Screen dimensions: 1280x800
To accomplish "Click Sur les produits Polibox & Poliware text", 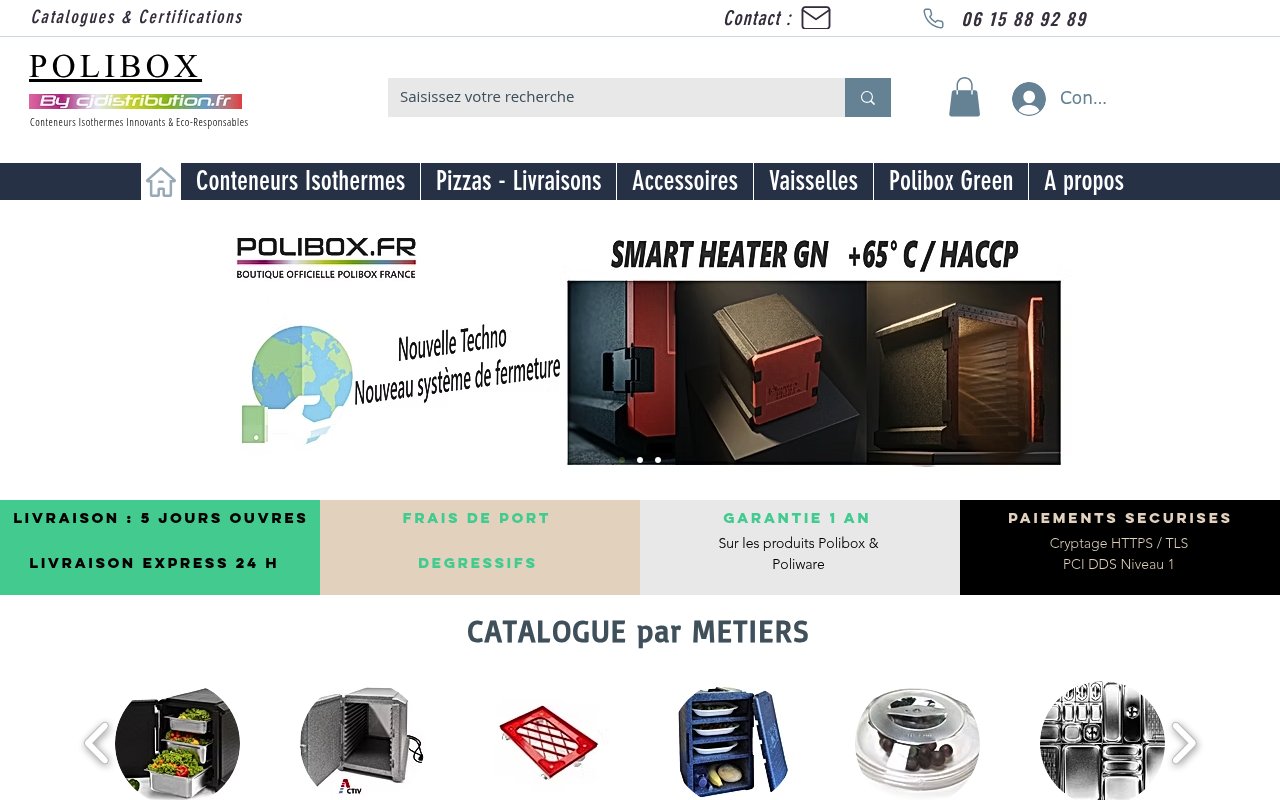I will coord(798,554).
